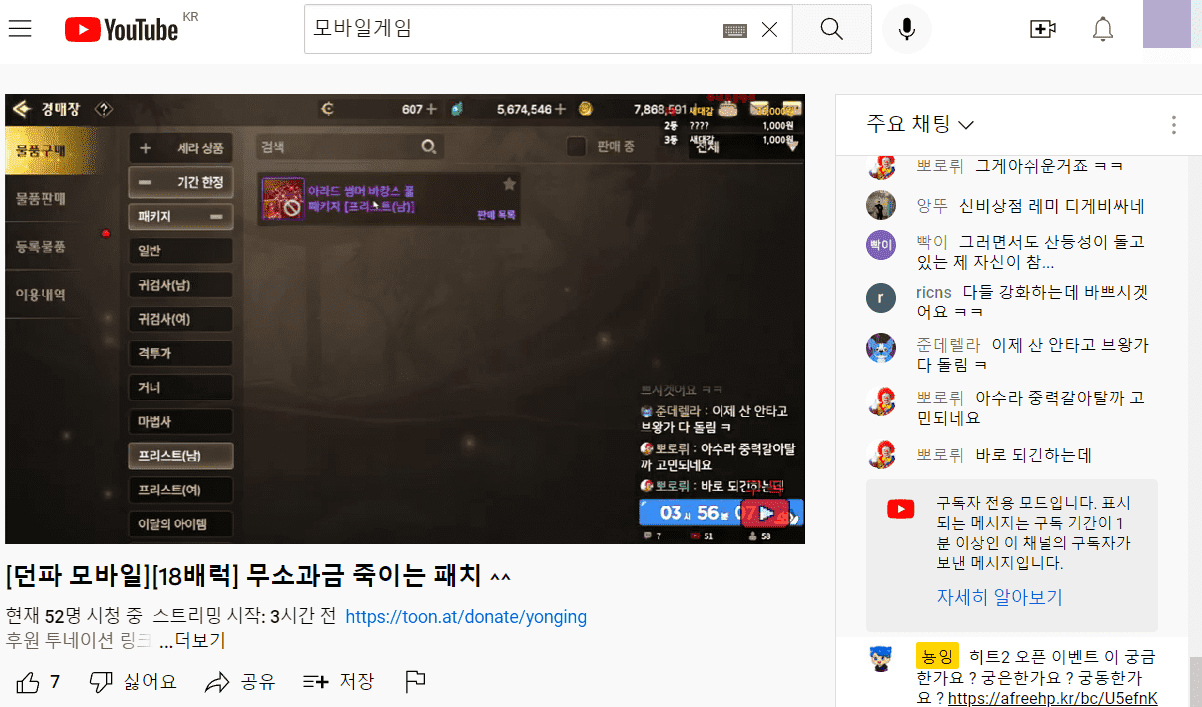Select the 일반 category in game list
1202x707 pixels.
tap(181, 251)
